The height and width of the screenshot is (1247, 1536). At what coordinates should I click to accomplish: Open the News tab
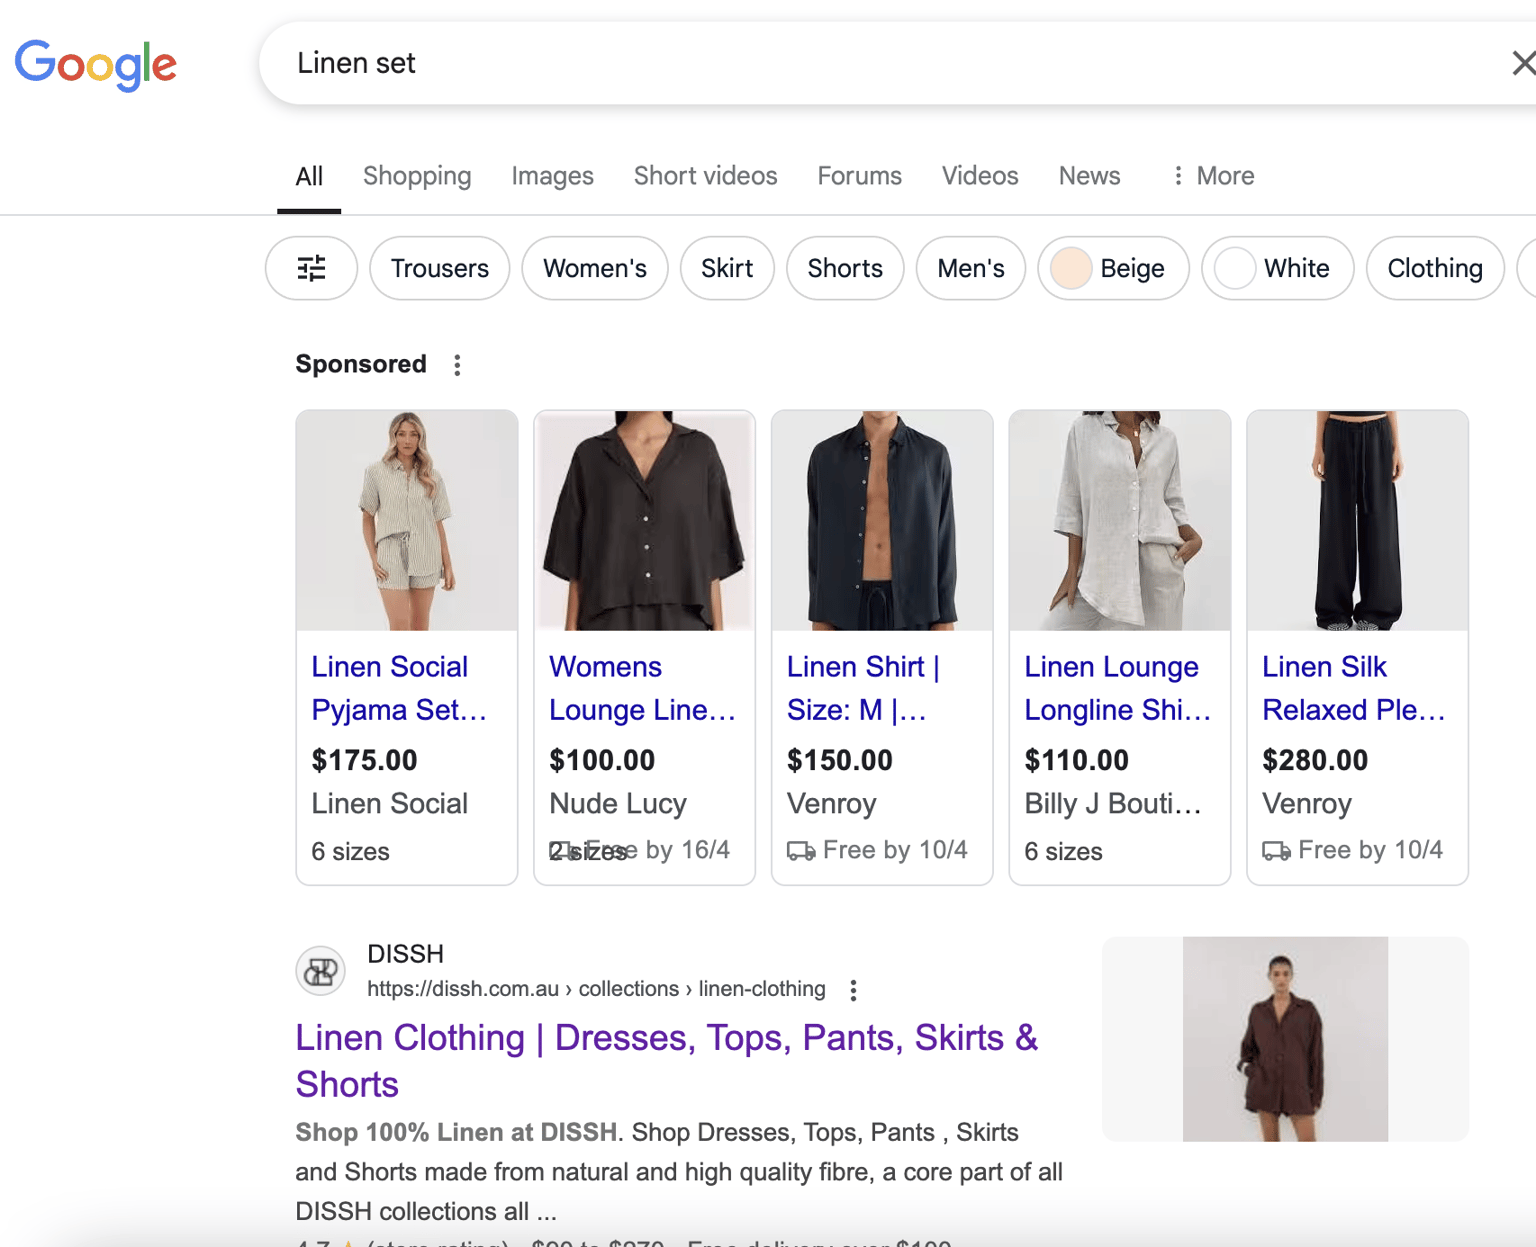pyautogui.click(x=1089, y=176)
